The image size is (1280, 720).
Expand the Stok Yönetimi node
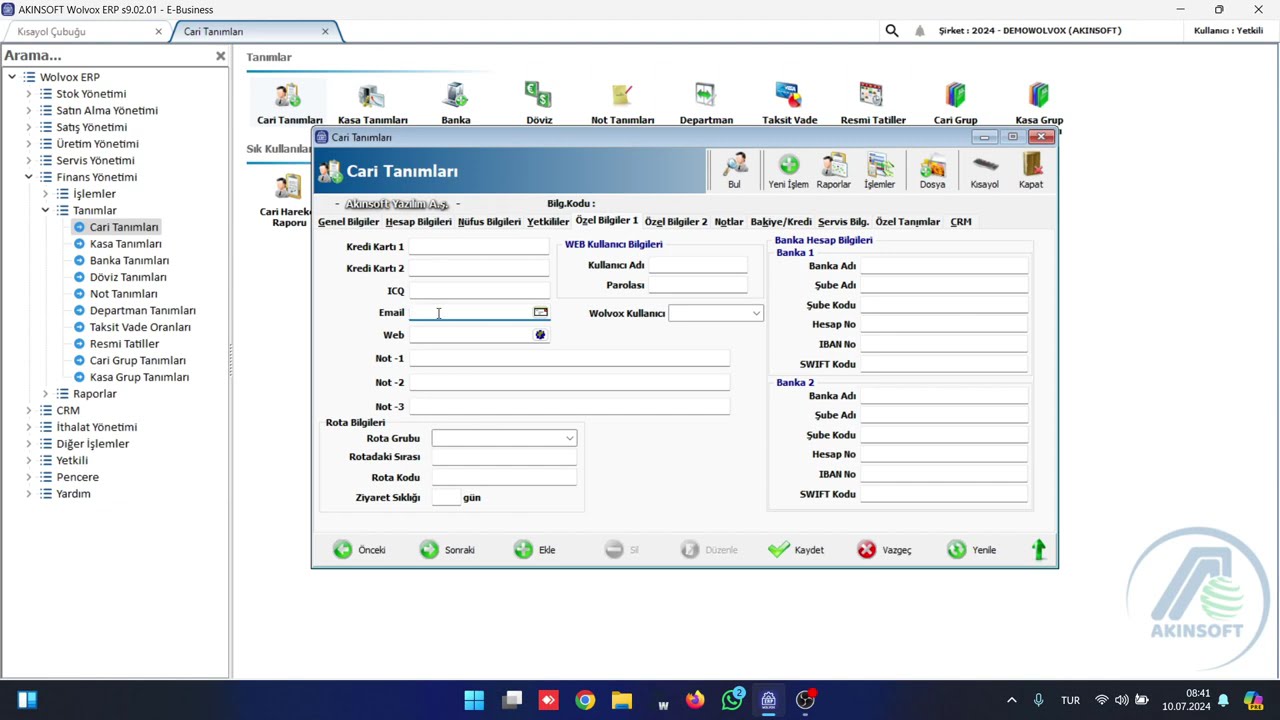[x=28, y=94]
